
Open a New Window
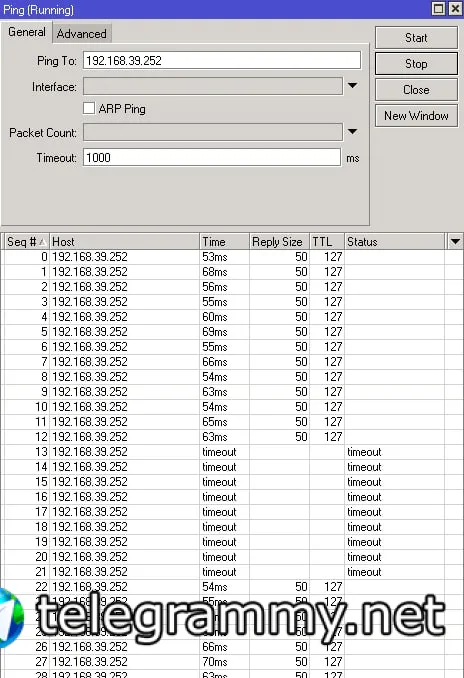coord(416,115)
